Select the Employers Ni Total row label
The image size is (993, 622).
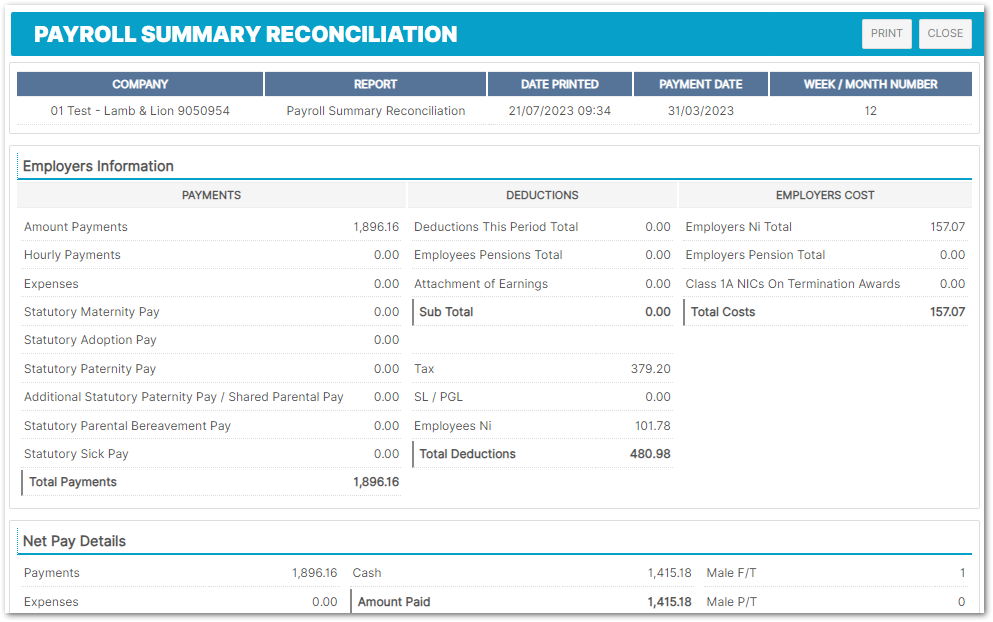[x=738, y=227]
